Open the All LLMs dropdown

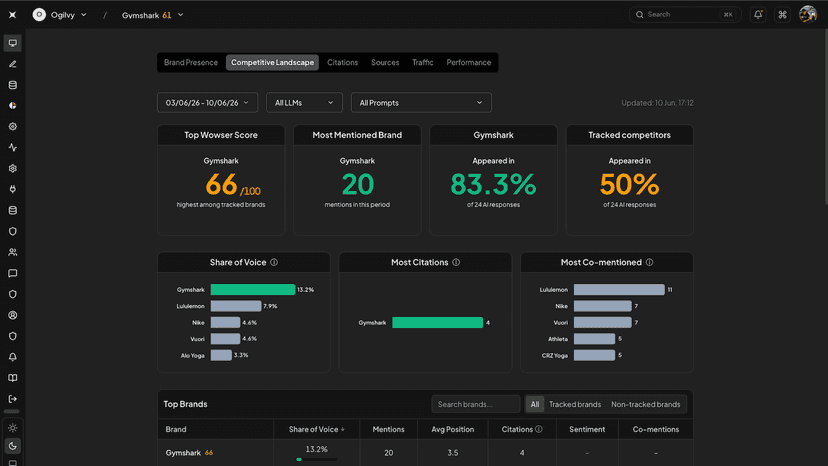[x=304, y=102]
